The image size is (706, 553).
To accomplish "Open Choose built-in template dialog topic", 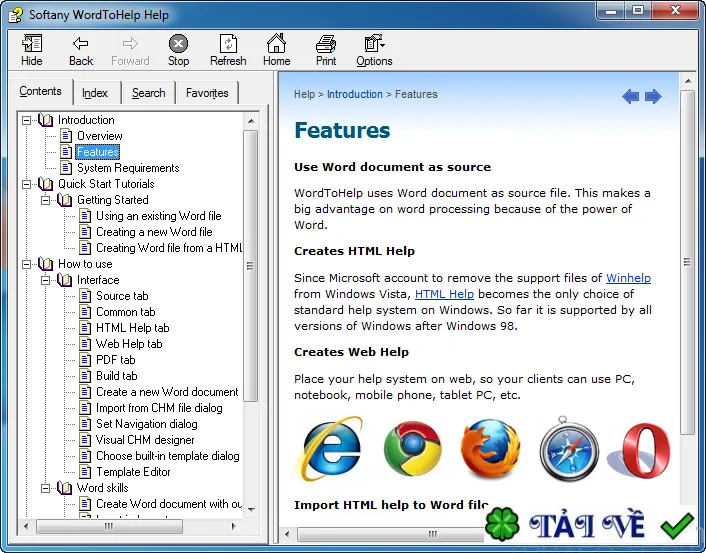I will (x=167, y=456).
